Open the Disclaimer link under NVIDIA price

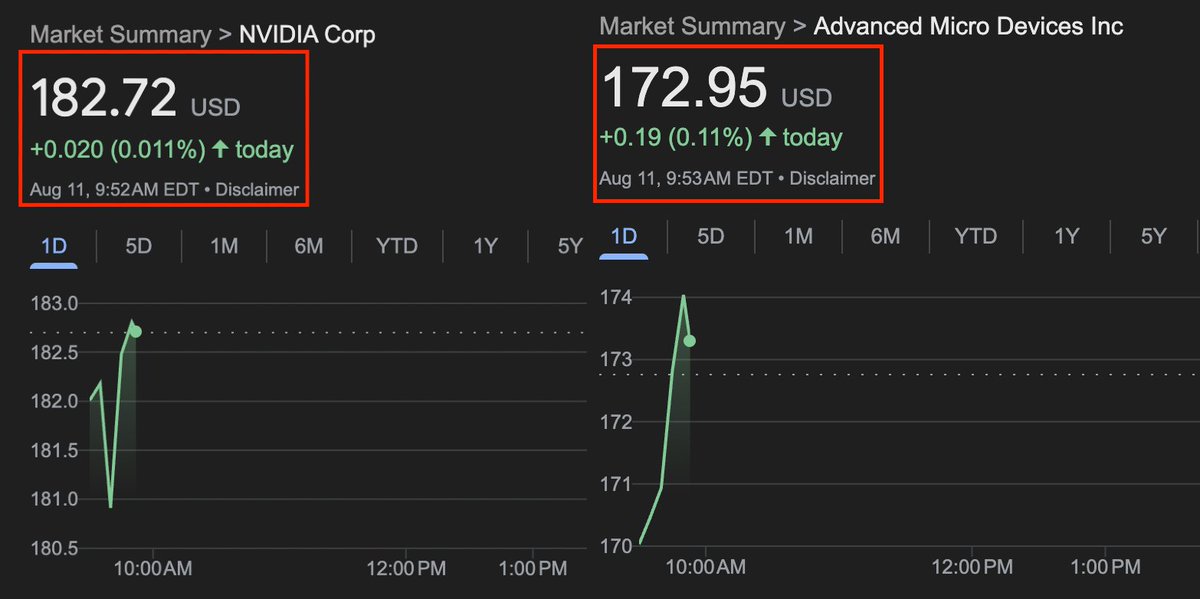(257, 189)
